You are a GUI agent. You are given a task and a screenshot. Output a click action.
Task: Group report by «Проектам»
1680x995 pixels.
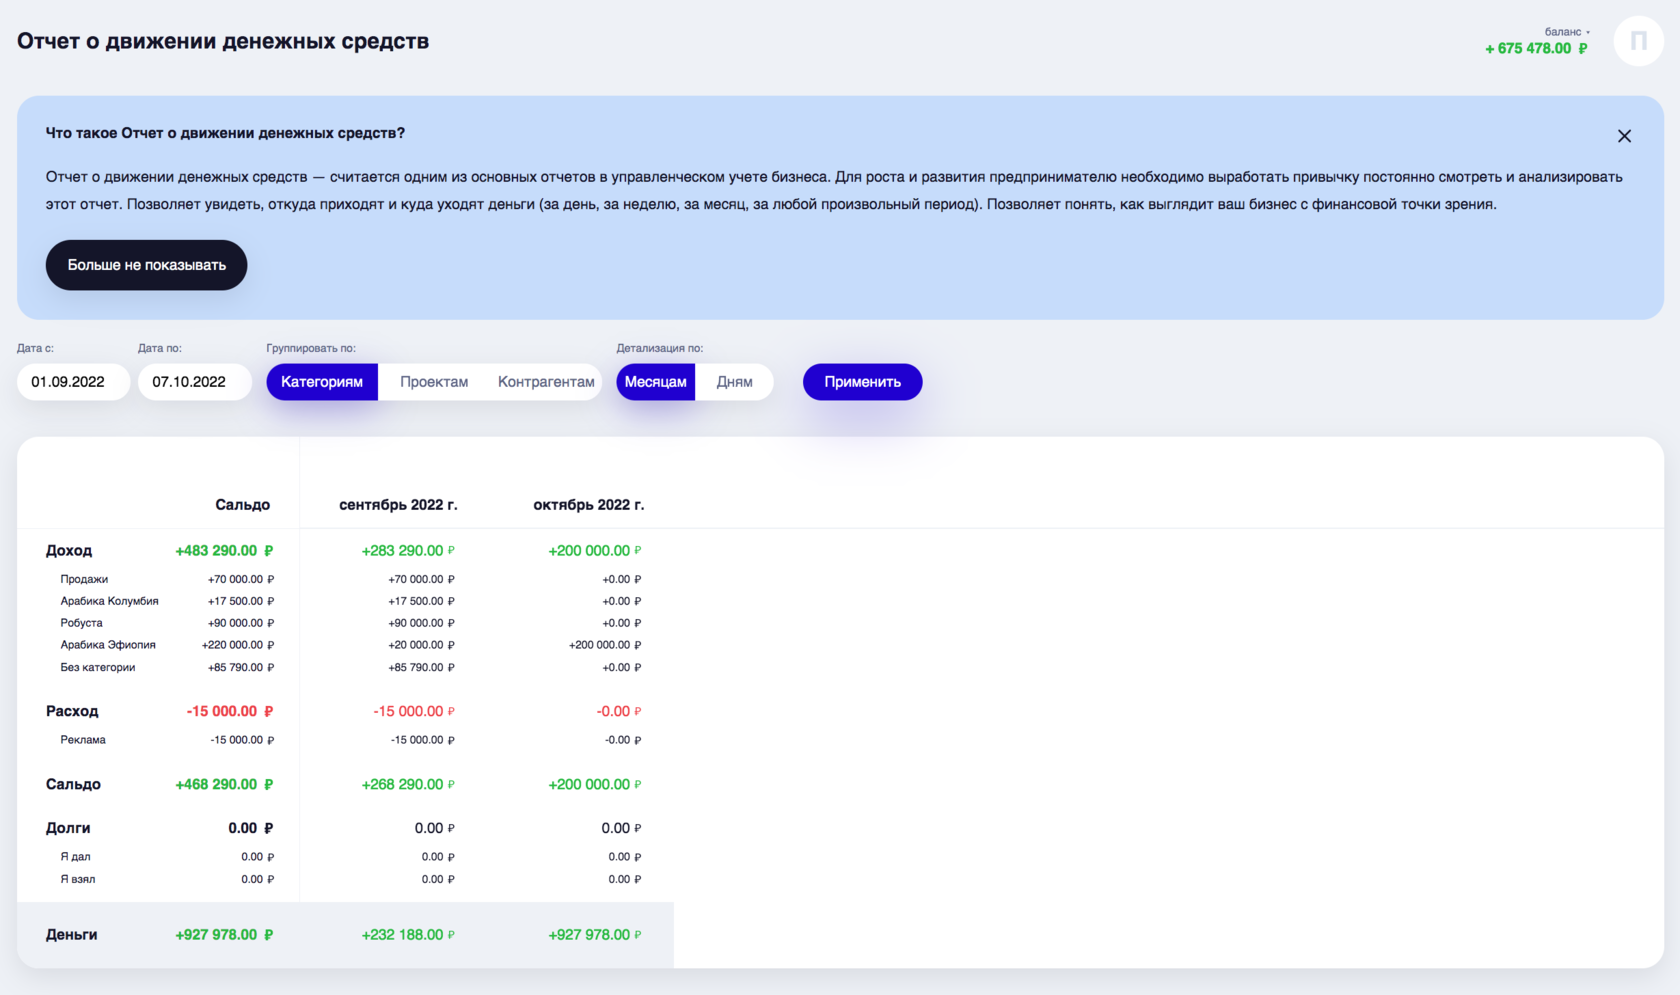pyautogui.click(x=434, y=382)
